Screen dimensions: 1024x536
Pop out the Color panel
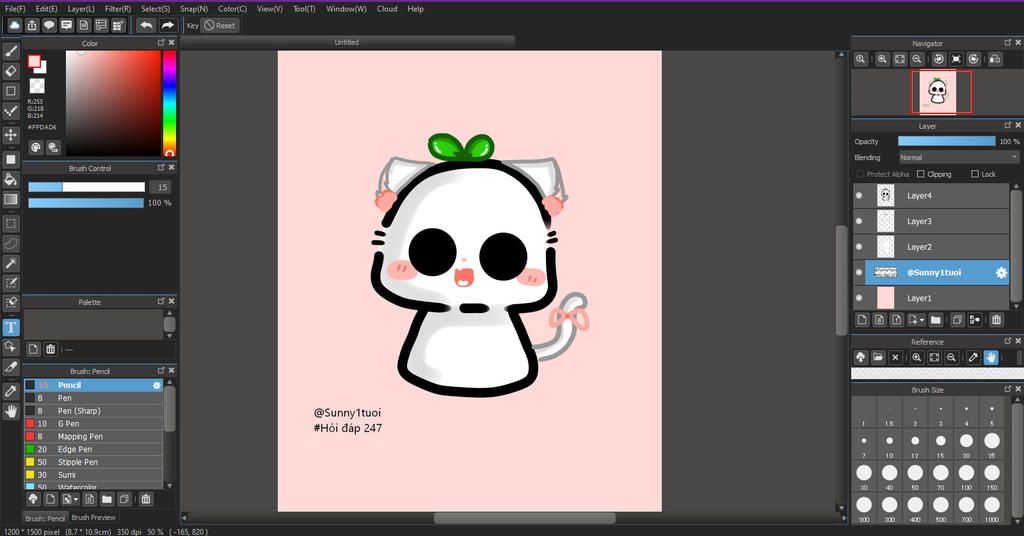[x=161, y=42]
